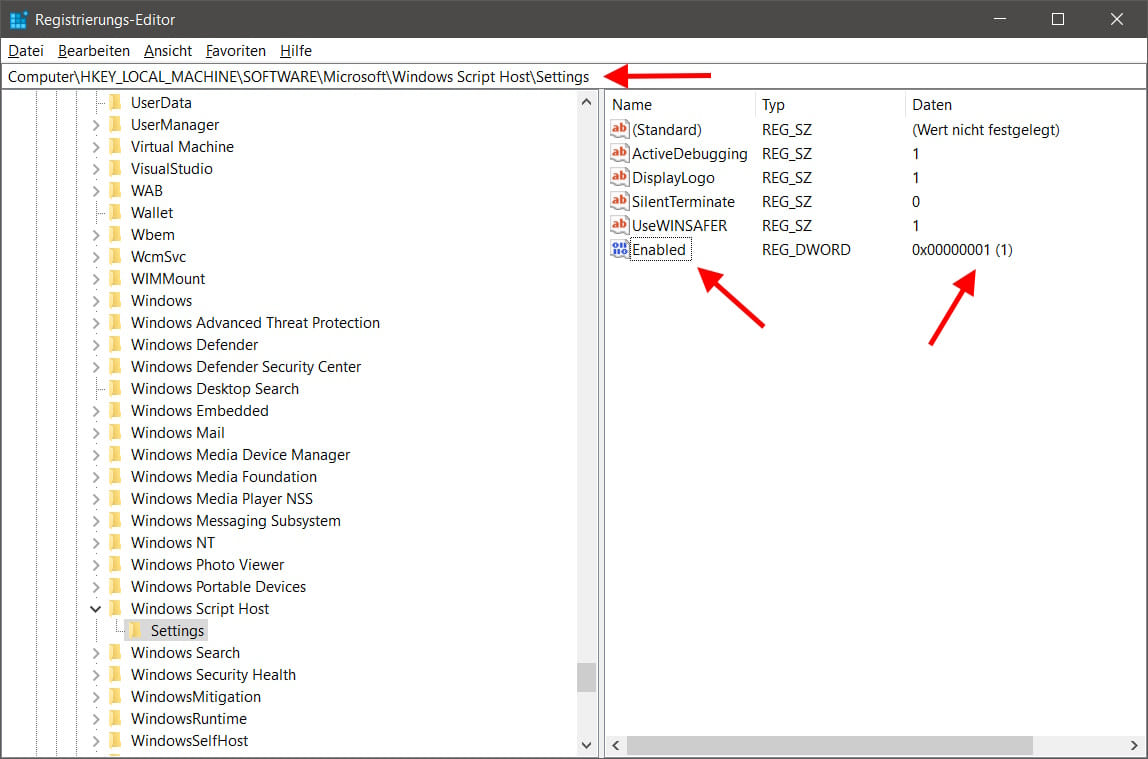Image resolution: width=1148 pixels, height=759 pixels.
Task: Open the Bearbeiten menu
Action: point(93,50)
